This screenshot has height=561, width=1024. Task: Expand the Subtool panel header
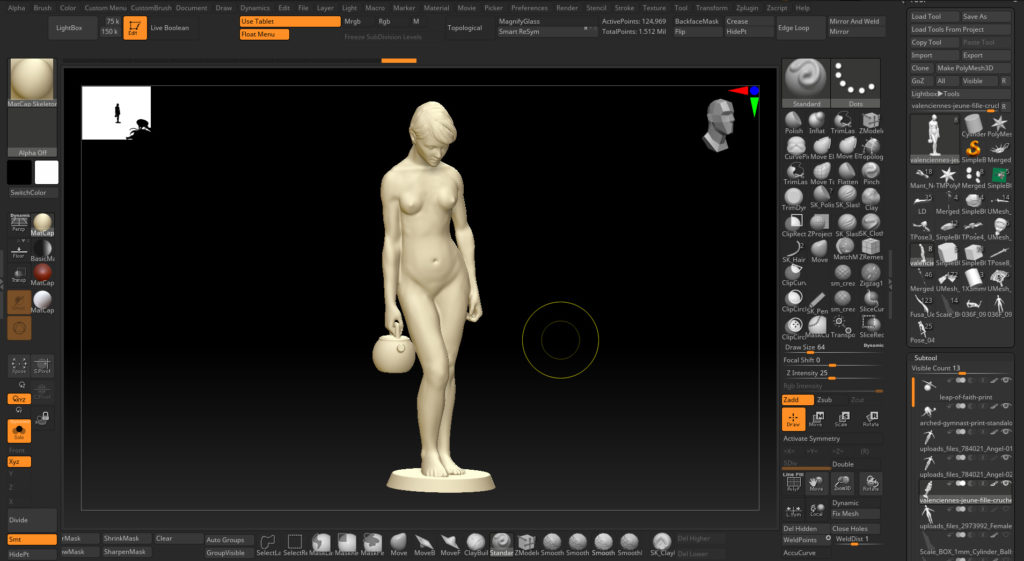coord(924,357)
